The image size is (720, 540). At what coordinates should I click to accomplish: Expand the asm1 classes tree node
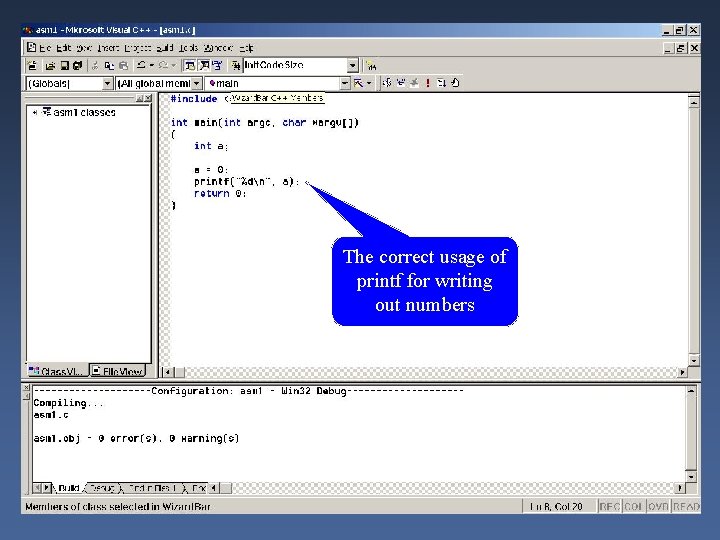(35, 112)
